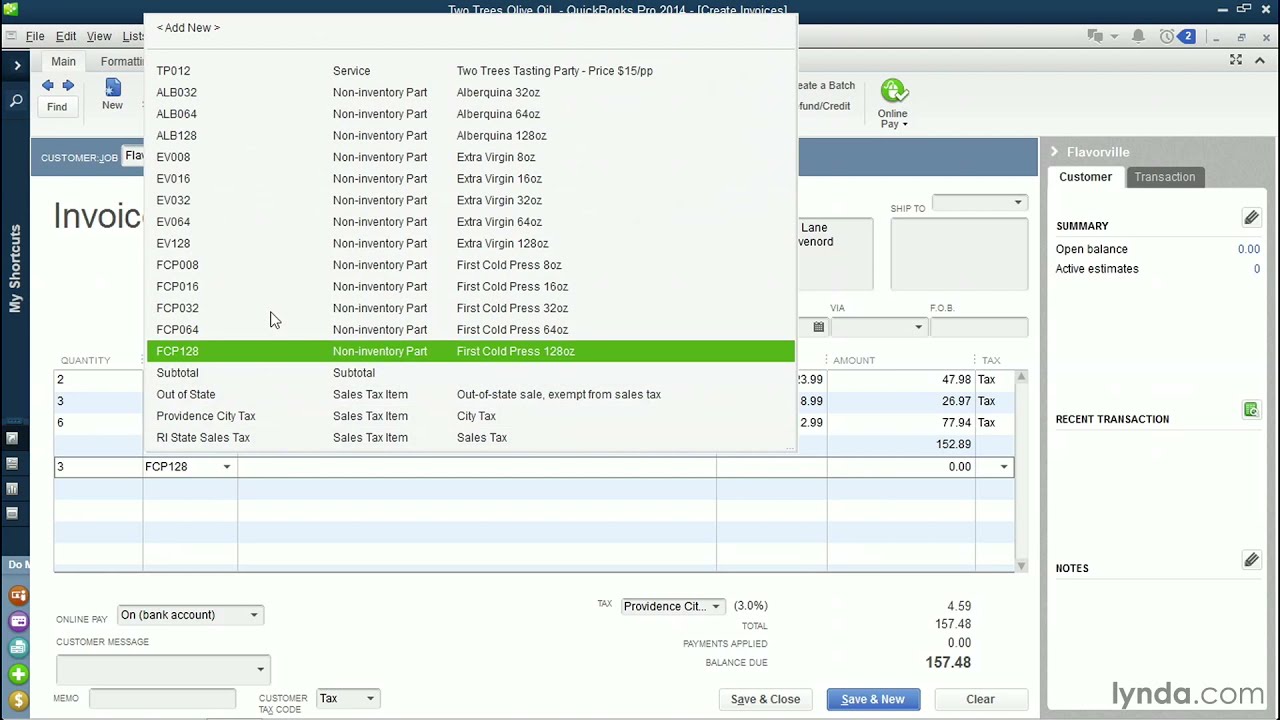Switch to the Customer tab

(x=1085, y=177)
